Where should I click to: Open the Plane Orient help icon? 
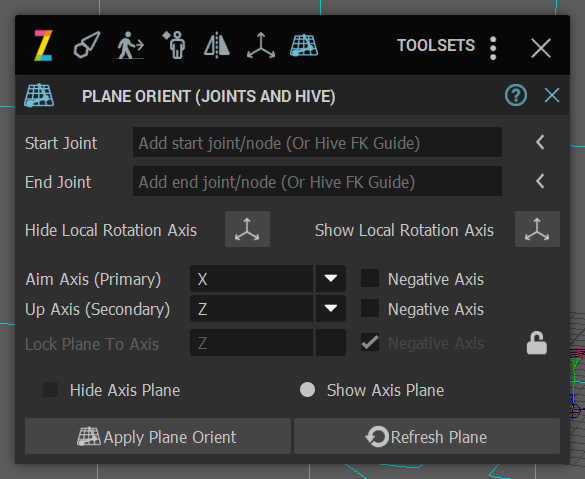click(x=516, y=96)
